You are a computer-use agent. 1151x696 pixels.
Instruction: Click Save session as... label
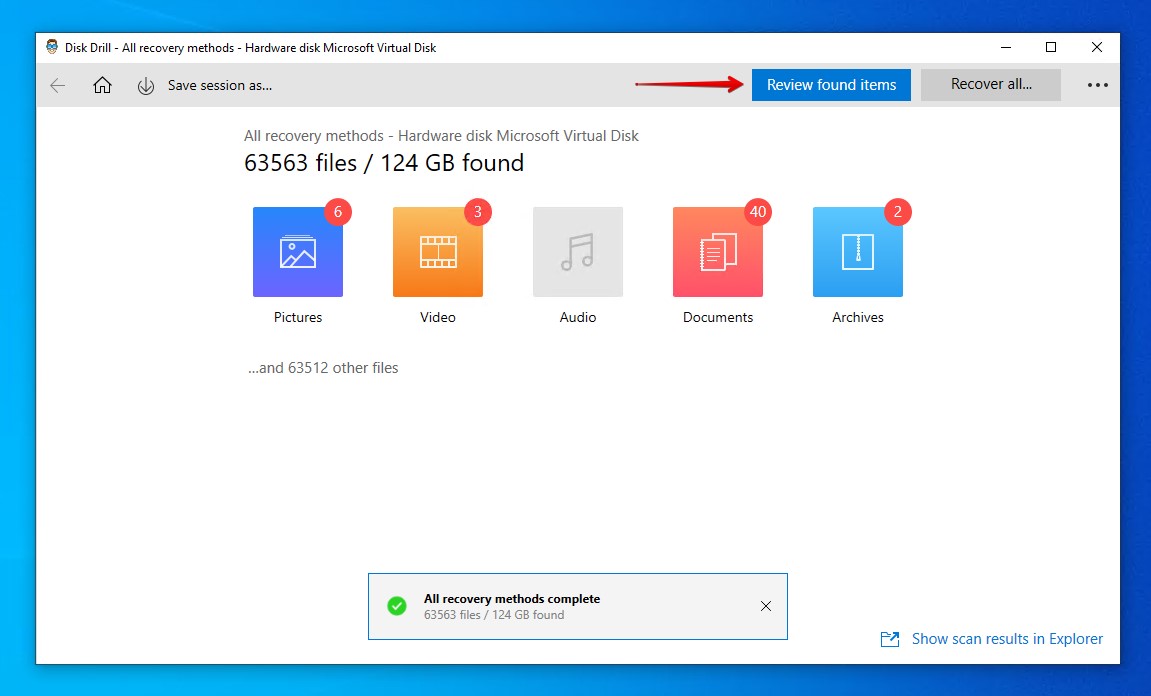coord(219,85)
